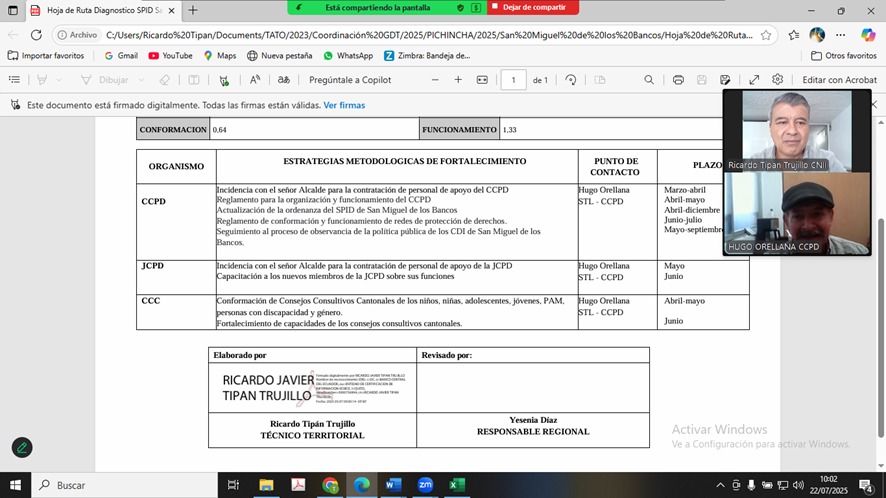Open Copilot sidebar icon

click(x=868, y=35)
